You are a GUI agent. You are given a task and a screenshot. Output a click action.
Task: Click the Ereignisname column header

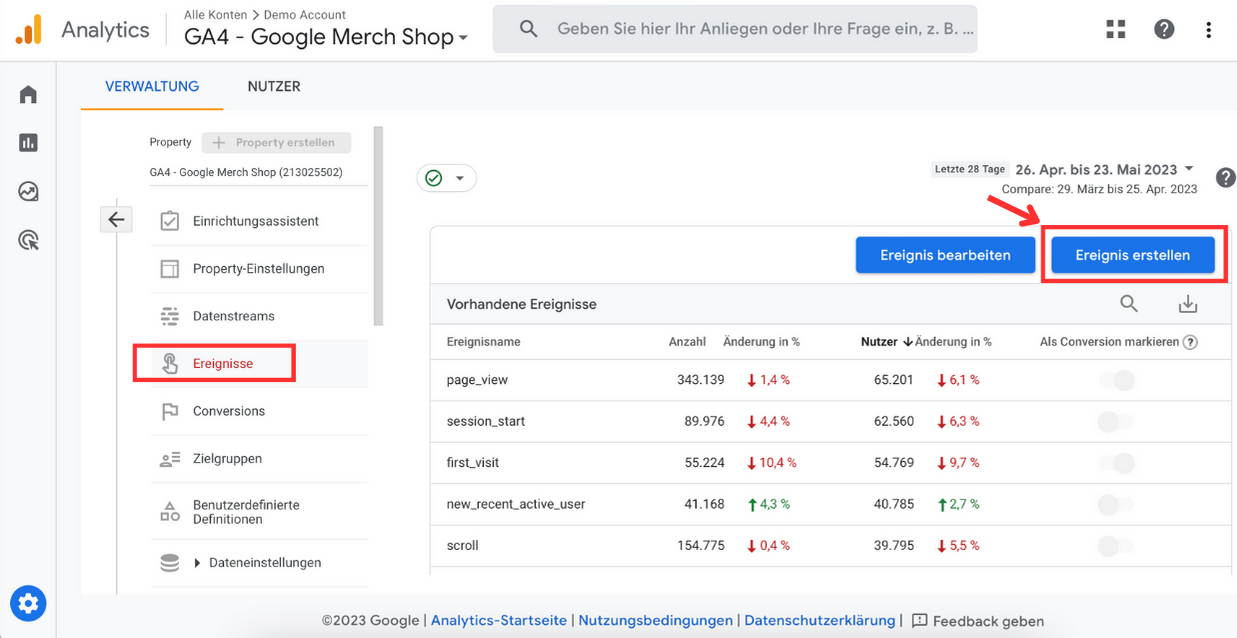(x=484, y=342)
